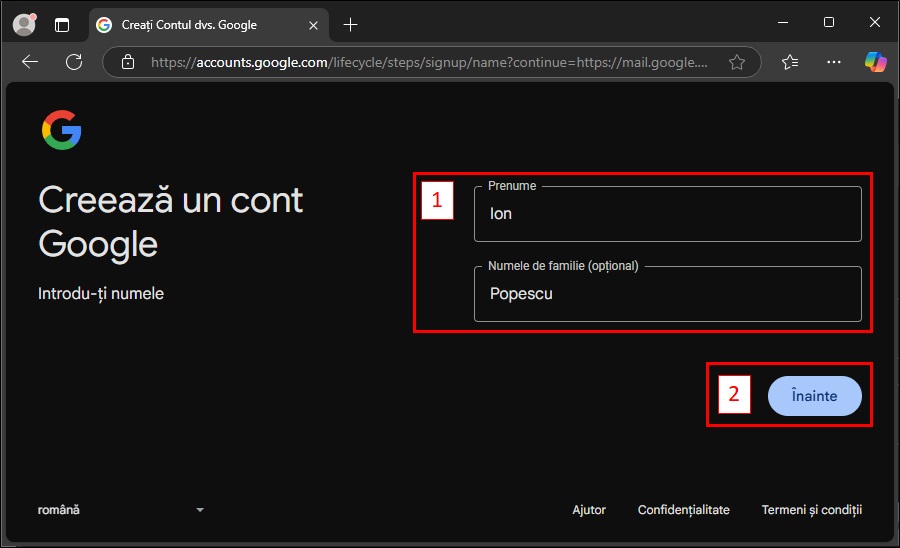Open the browser profile avatar icon

[24, 24]
